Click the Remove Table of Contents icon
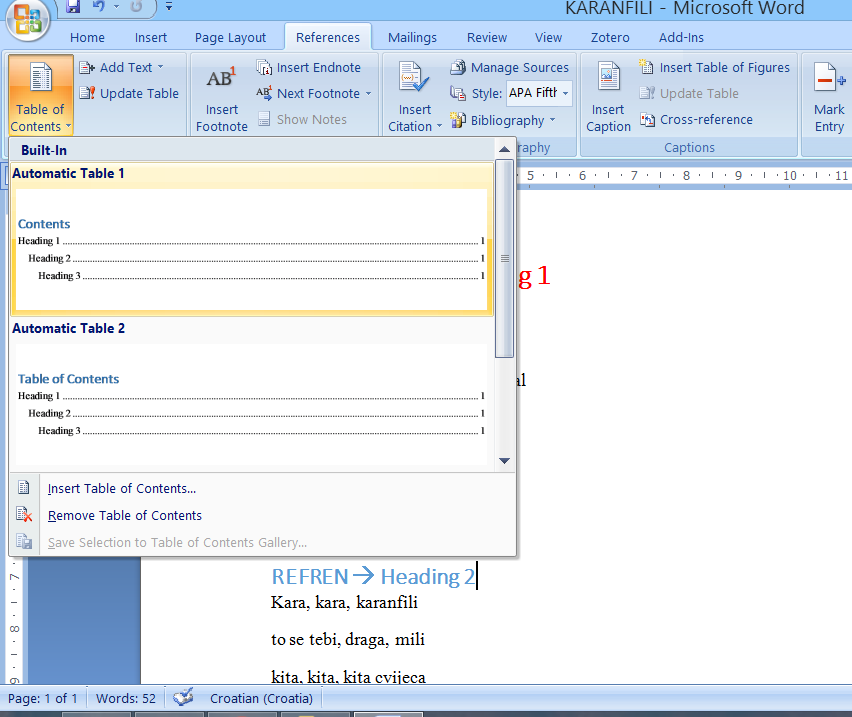The image size is (852, 717). click(x=24, y=514)
